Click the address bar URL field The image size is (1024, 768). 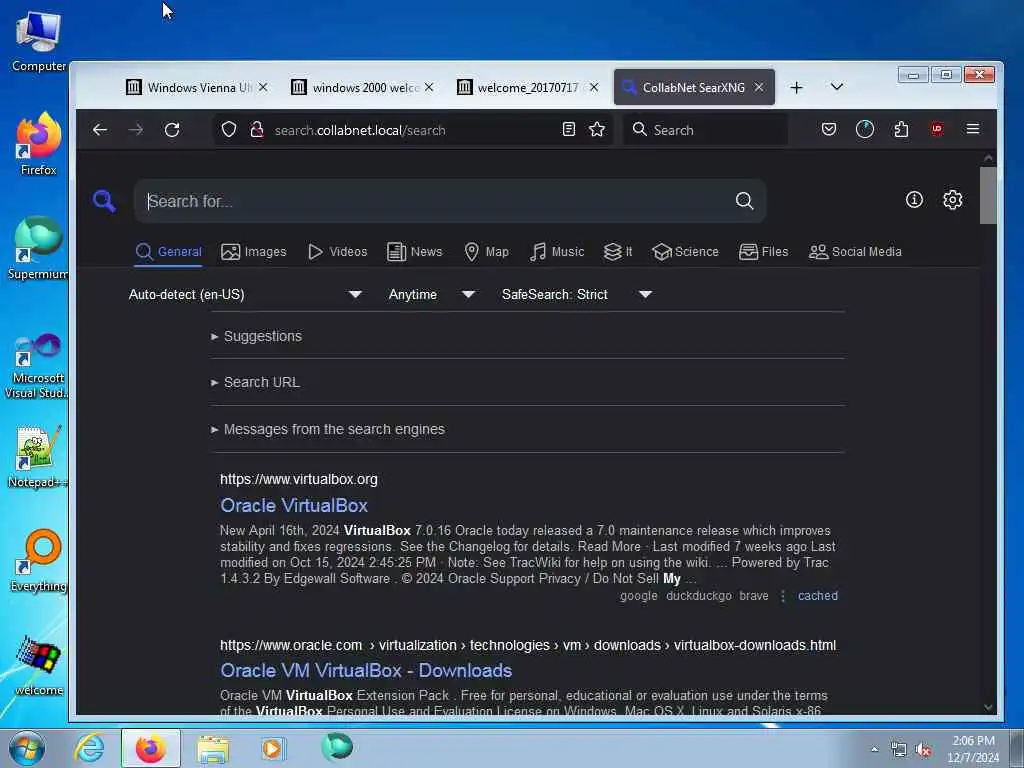[x=411, y=130]
